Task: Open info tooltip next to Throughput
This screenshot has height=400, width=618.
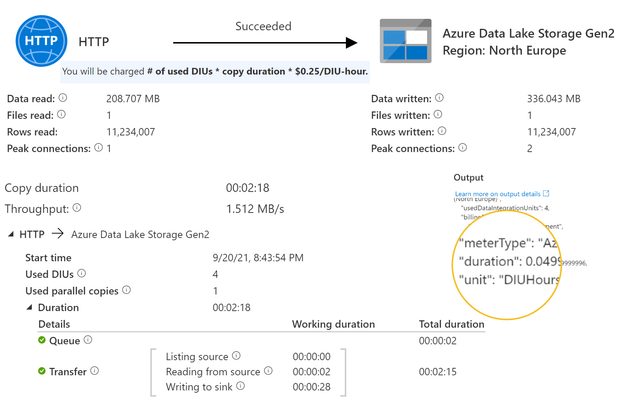Action: [77, 208]
